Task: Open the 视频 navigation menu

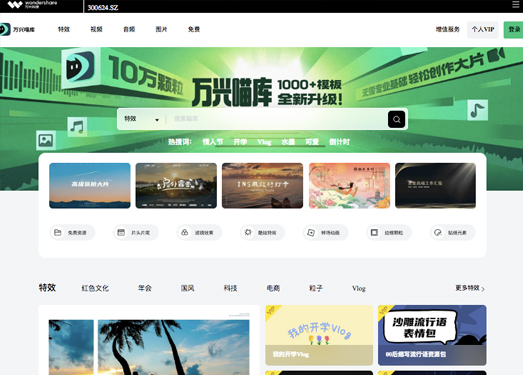Action: (96, 29)
